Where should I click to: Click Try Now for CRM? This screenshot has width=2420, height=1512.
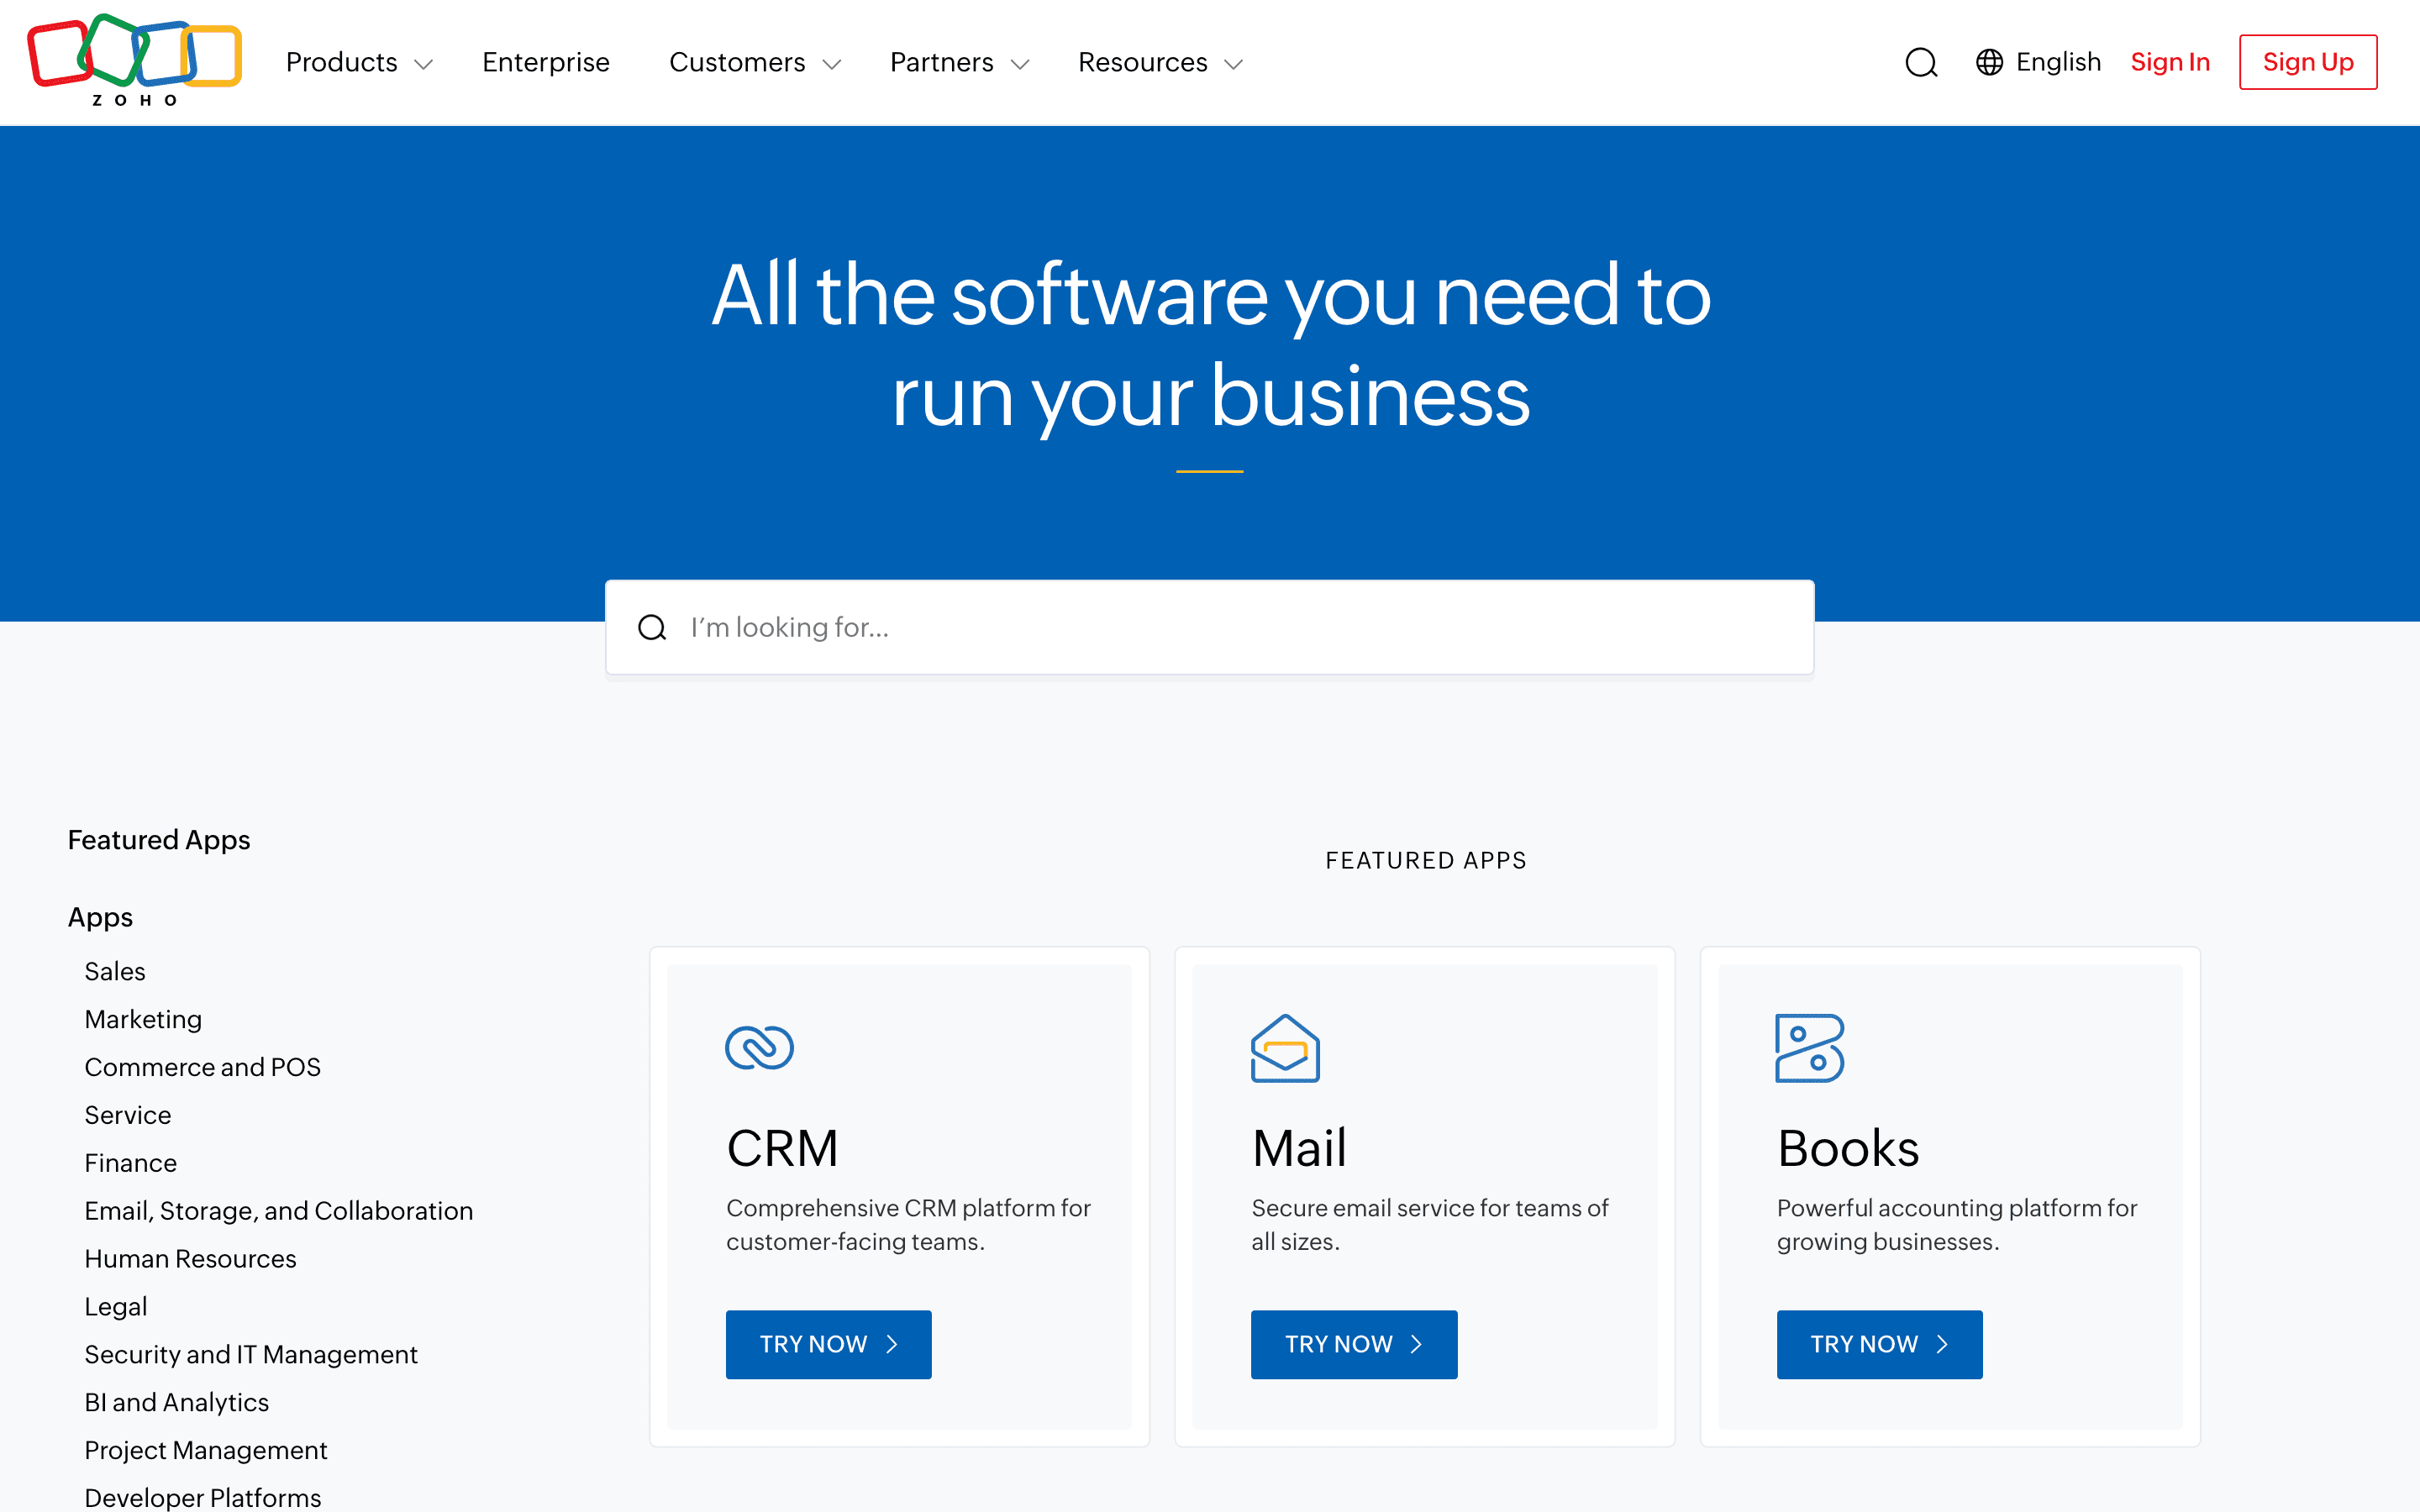point(829,1344)
